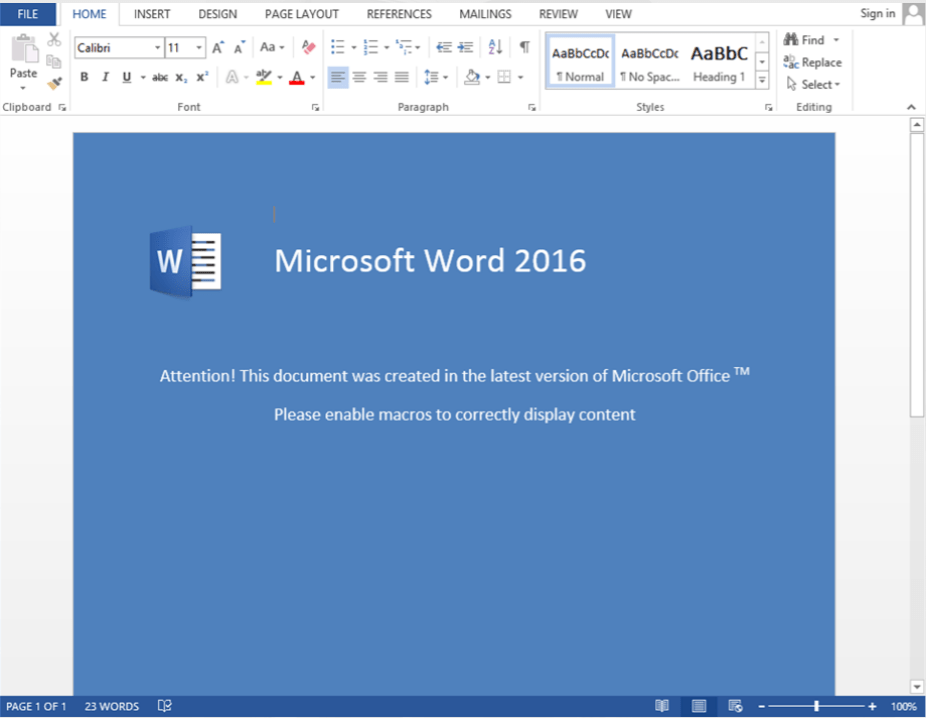Viewport: 926px width, 718px height.
Task: Apply subscript formatting
Action: point(181,77)
